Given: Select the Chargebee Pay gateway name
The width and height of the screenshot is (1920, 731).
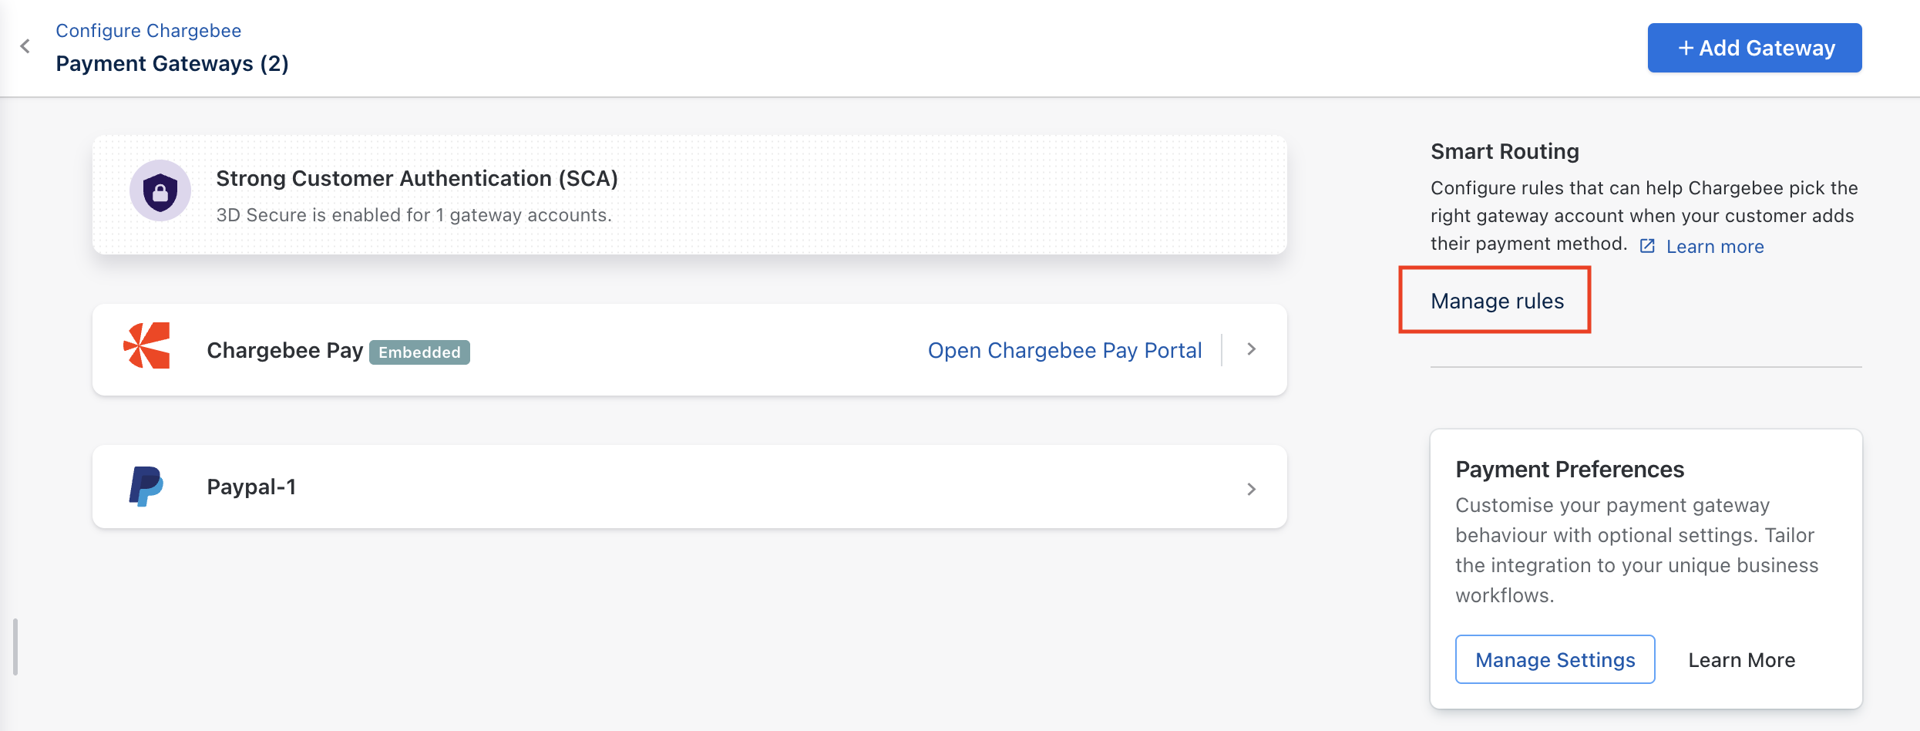Looking at the screenshot, I should point(284,350).
